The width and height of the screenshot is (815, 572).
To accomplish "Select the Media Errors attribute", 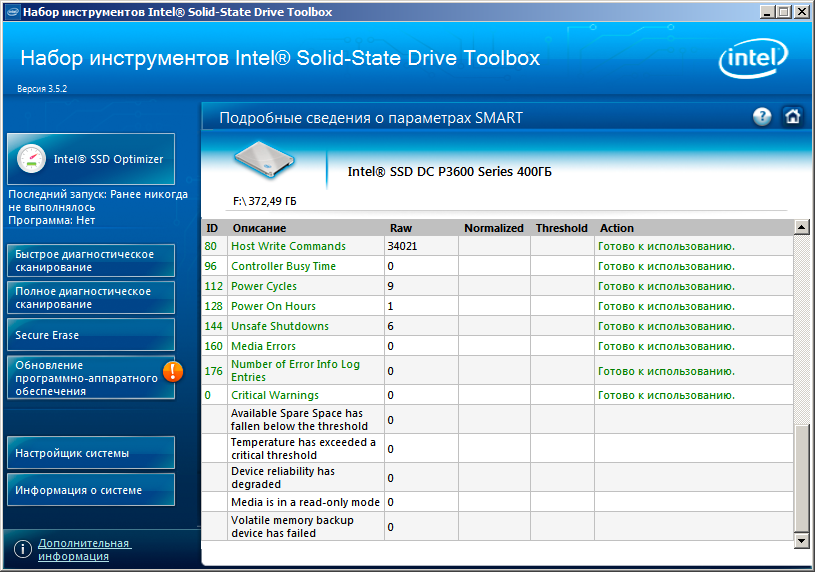I will click(497, 346).
